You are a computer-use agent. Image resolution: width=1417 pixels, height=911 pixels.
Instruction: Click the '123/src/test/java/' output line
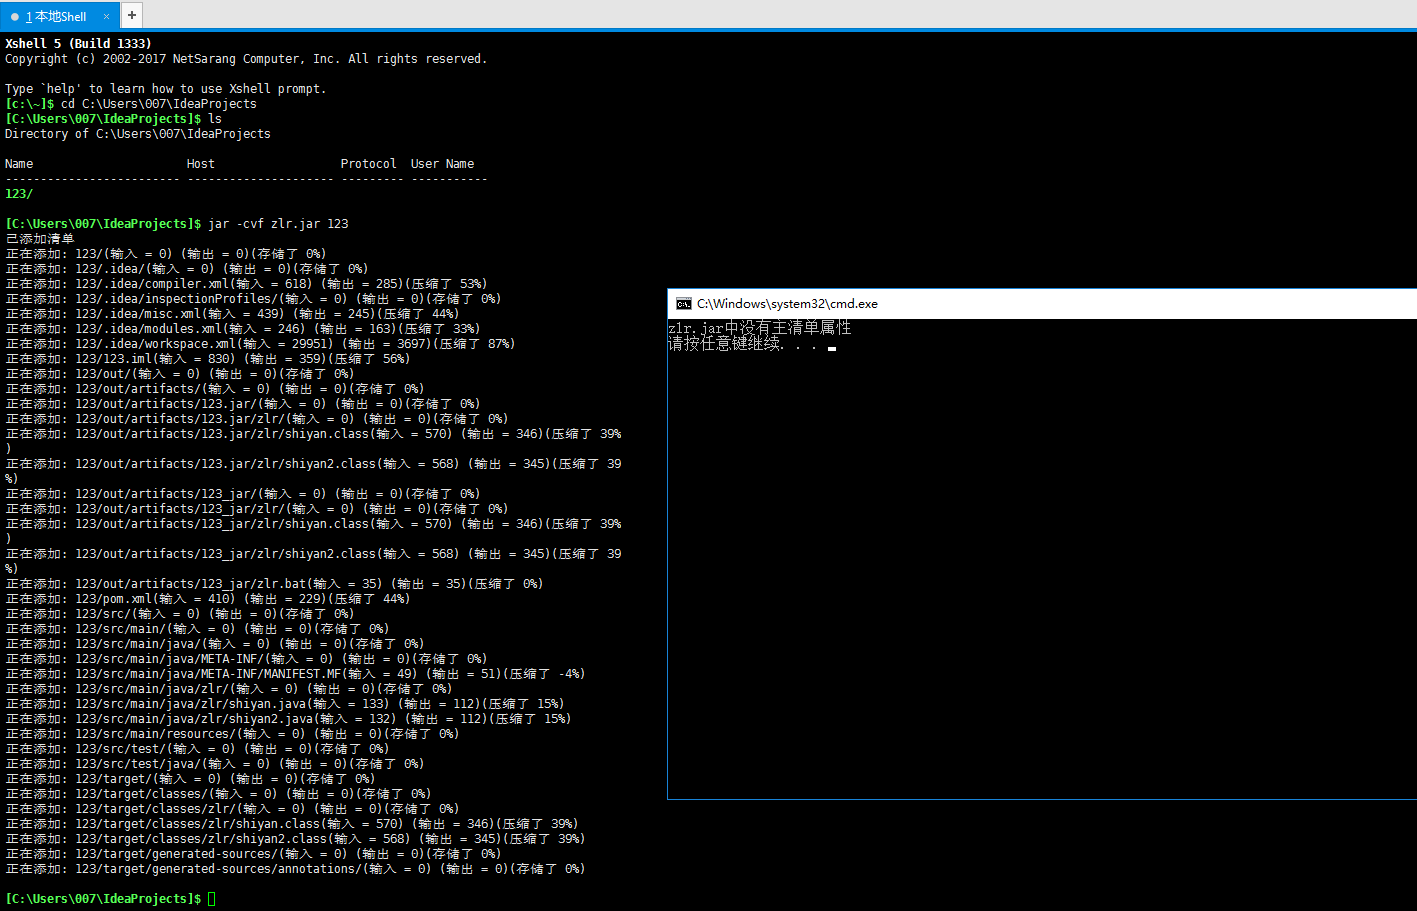215,764
